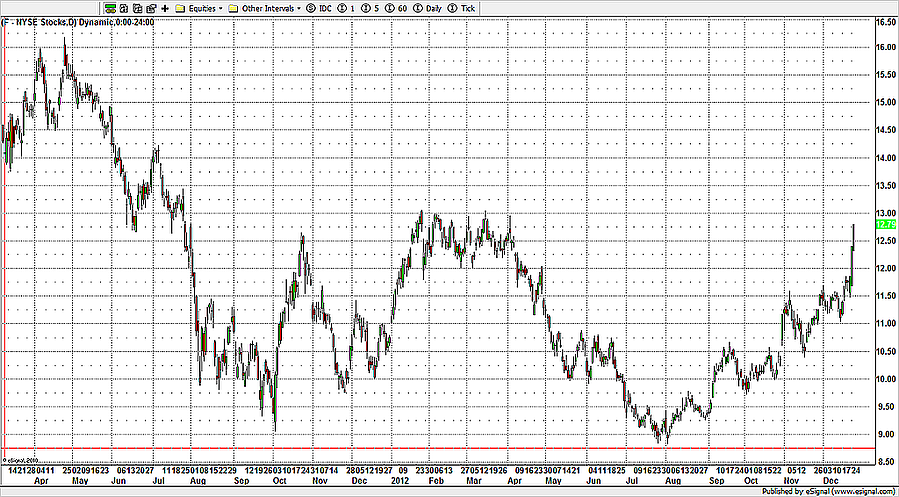Screen dimensions: 899x497
Task: Click the chart title F - NYSE Stocks
Action: 40,21
